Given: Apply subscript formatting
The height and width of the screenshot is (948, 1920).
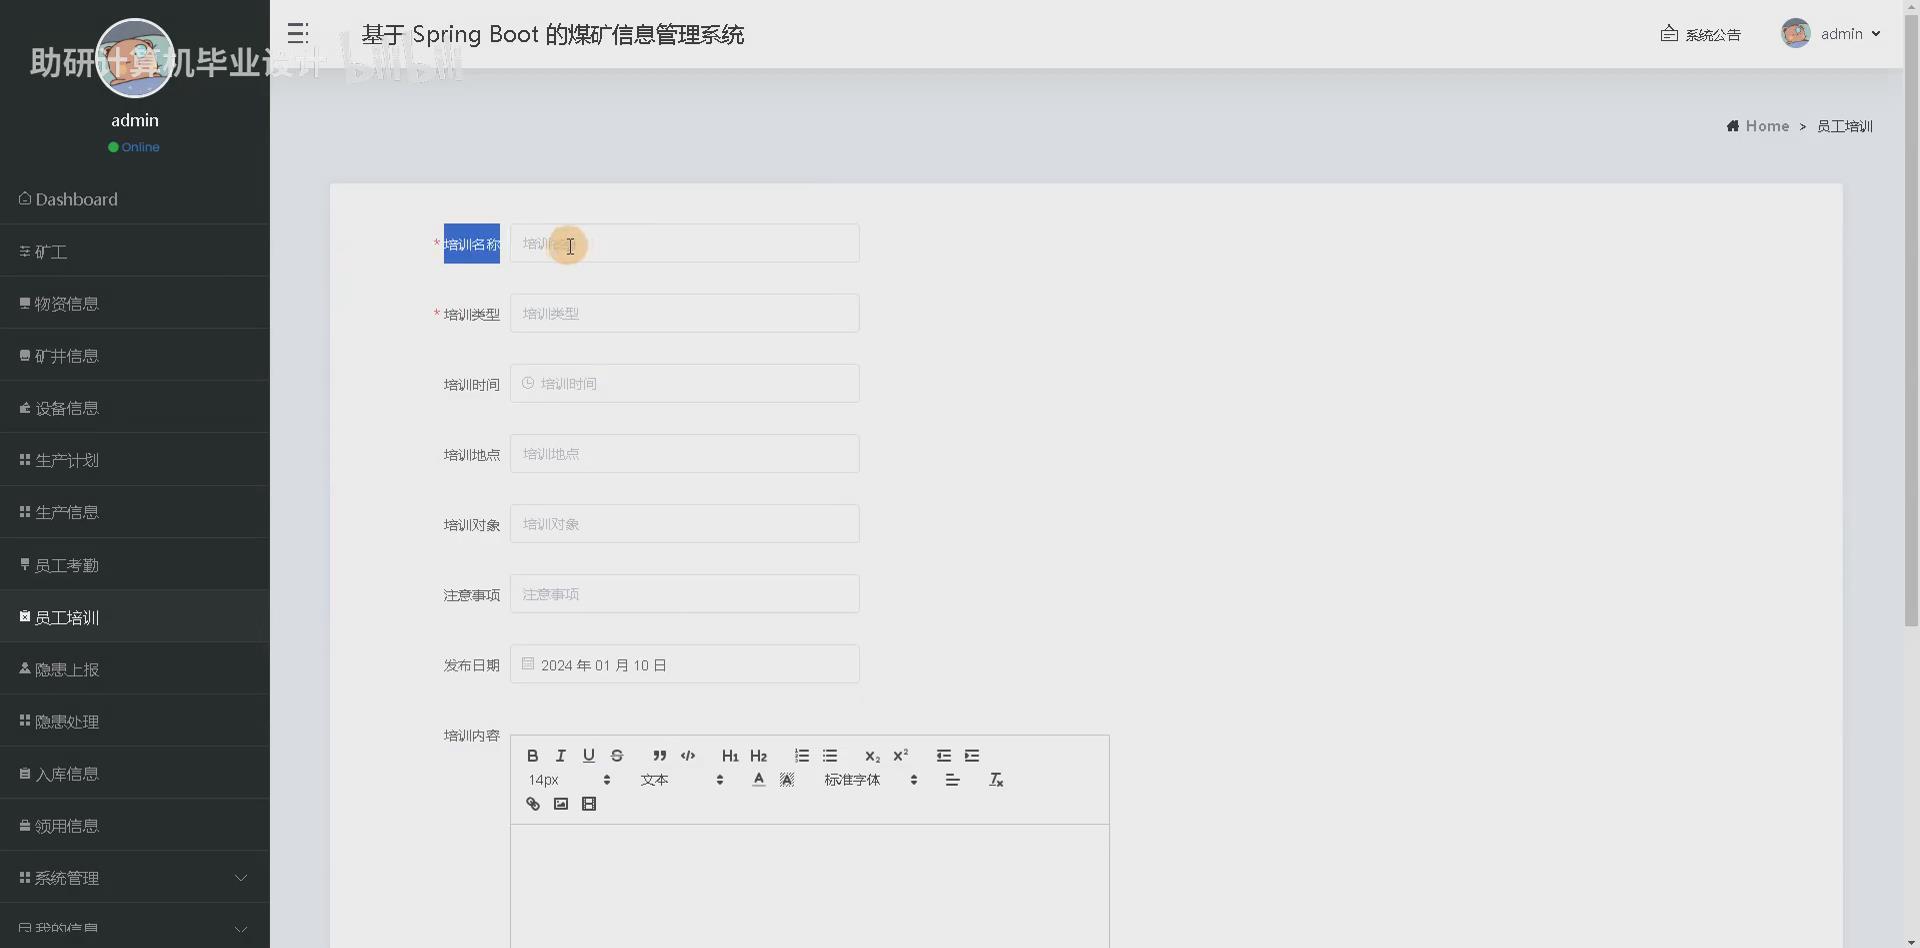Looking at the screenshot, I should [872, 757].
